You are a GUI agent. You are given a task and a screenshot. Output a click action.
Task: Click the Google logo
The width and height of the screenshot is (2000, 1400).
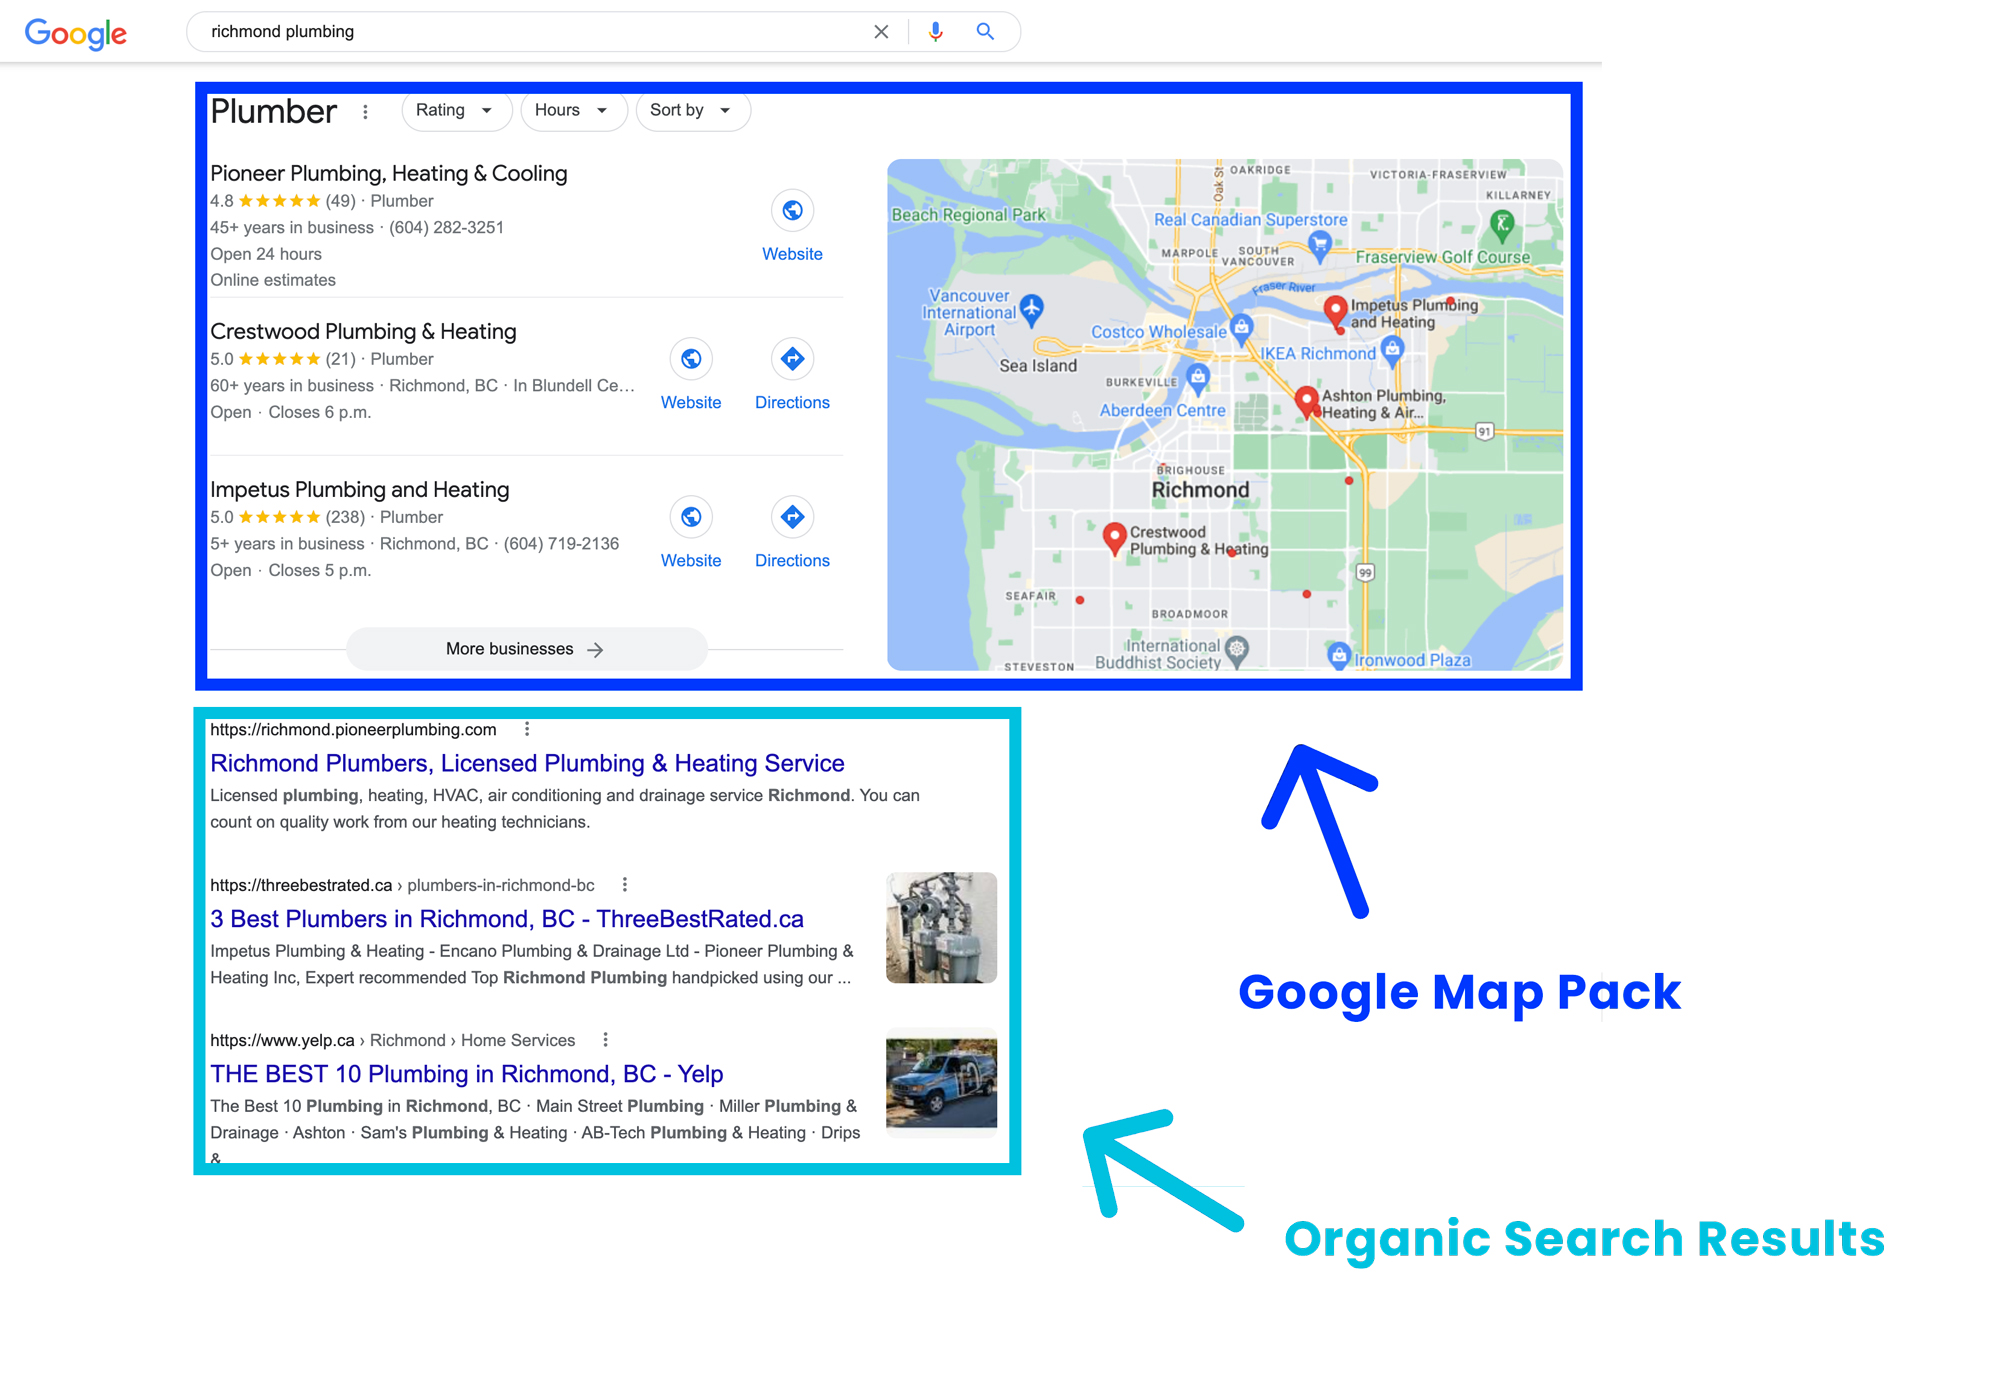pos(76,33)
